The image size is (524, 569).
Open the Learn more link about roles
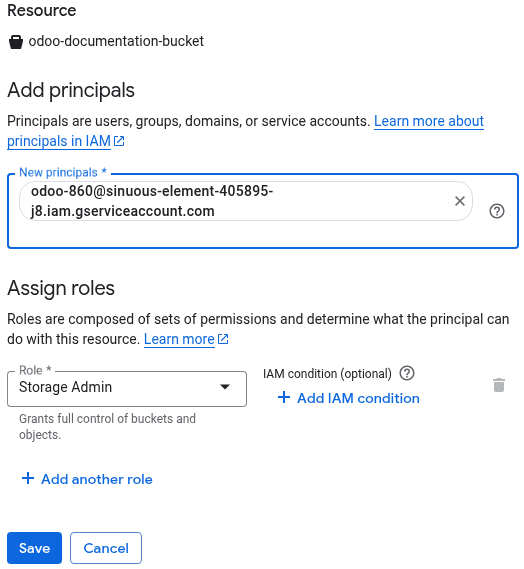186,339
